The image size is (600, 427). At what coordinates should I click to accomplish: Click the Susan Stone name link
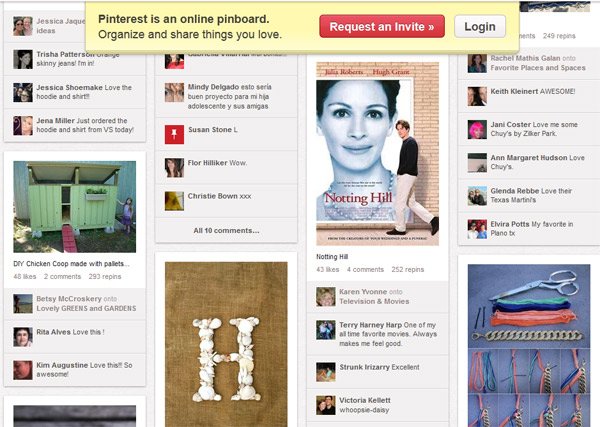210,129
